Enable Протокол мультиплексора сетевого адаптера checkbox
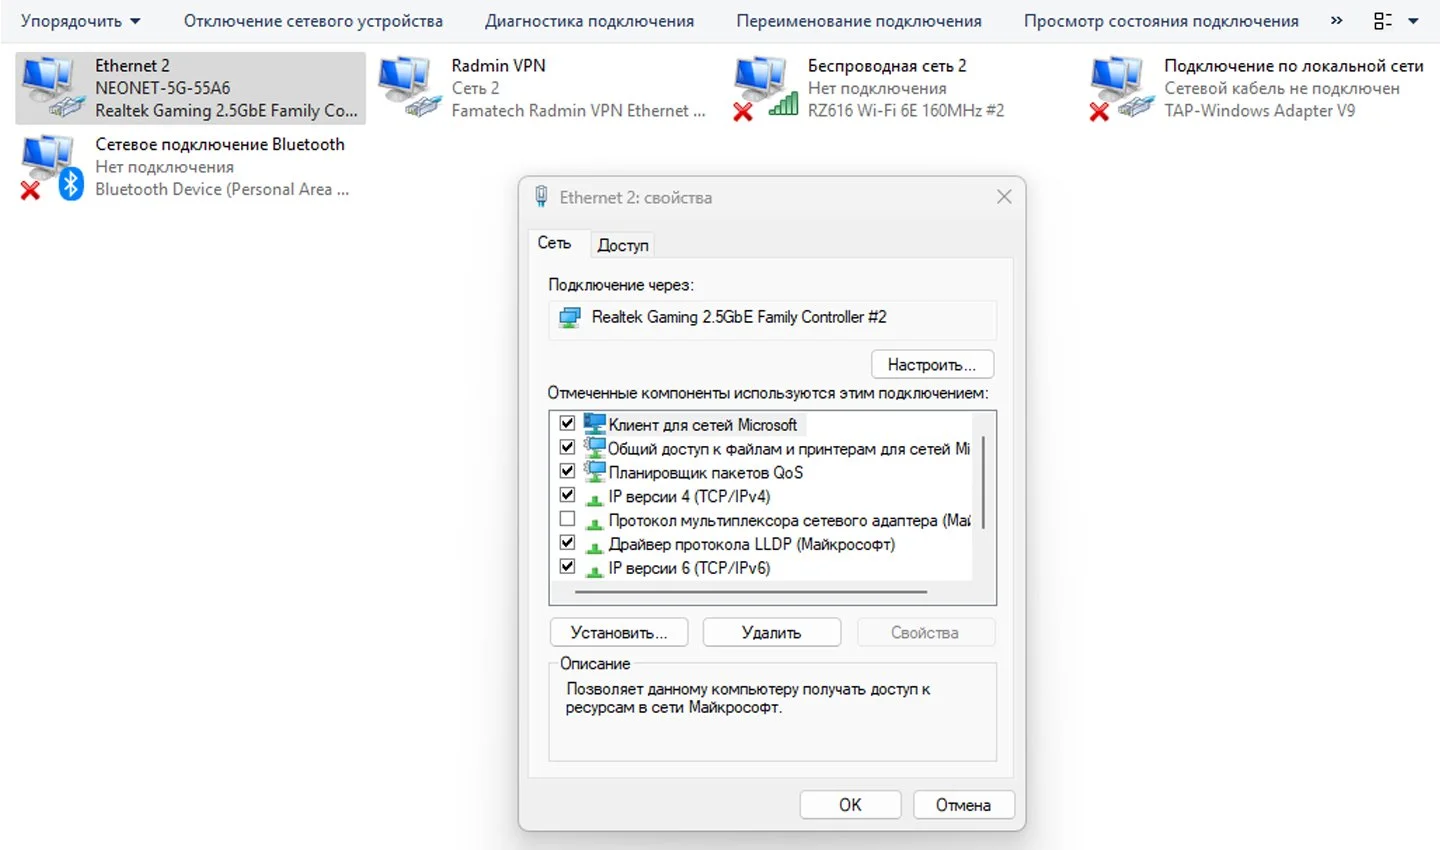 point(567,519)
